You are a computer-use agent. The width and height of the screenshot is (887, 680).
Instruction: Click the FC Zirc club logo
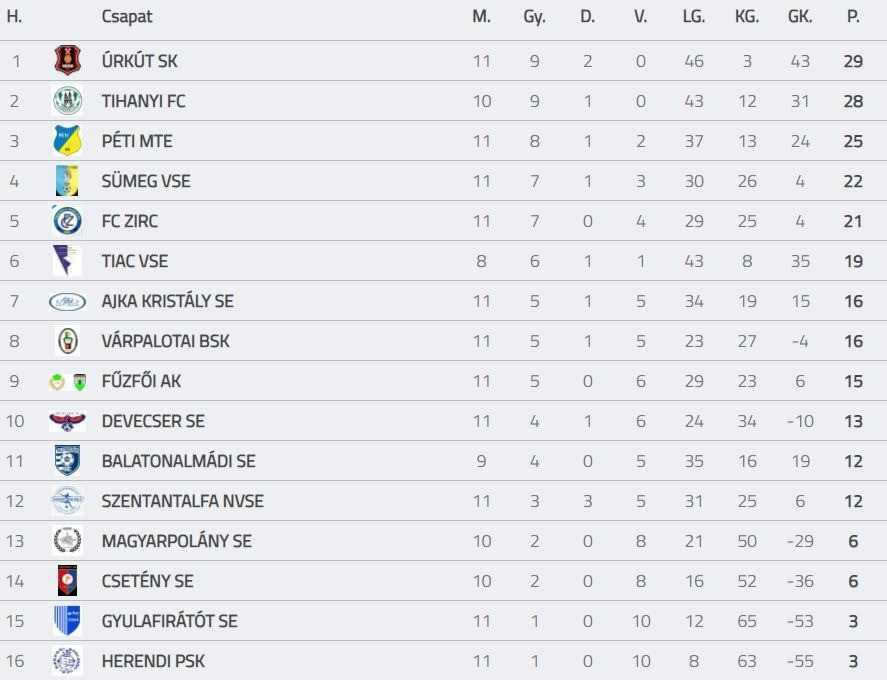(67, 221)
